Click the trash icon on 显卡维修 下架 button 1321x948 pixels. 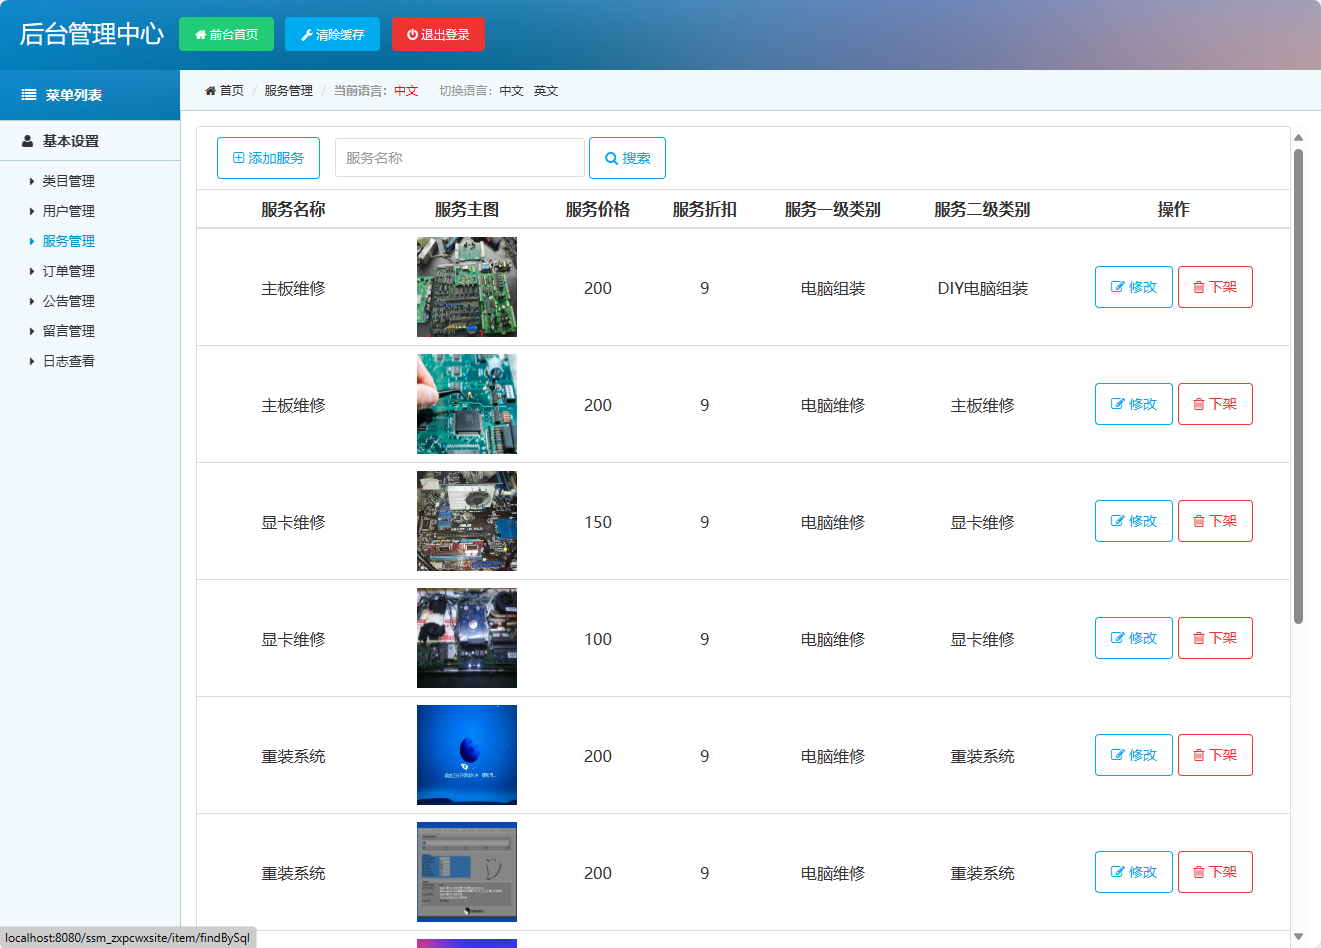coord(1199,520)
